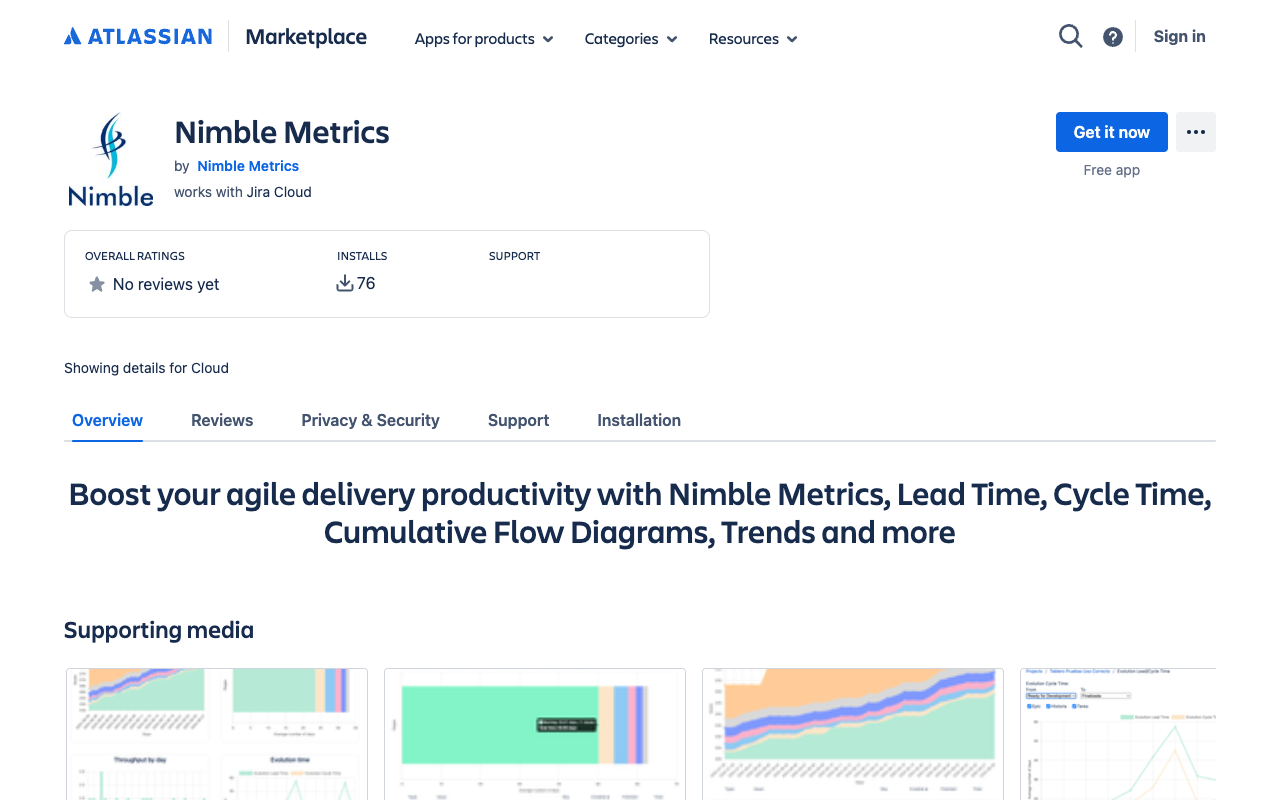Expand the Categories dropdown

click(631, 39)
